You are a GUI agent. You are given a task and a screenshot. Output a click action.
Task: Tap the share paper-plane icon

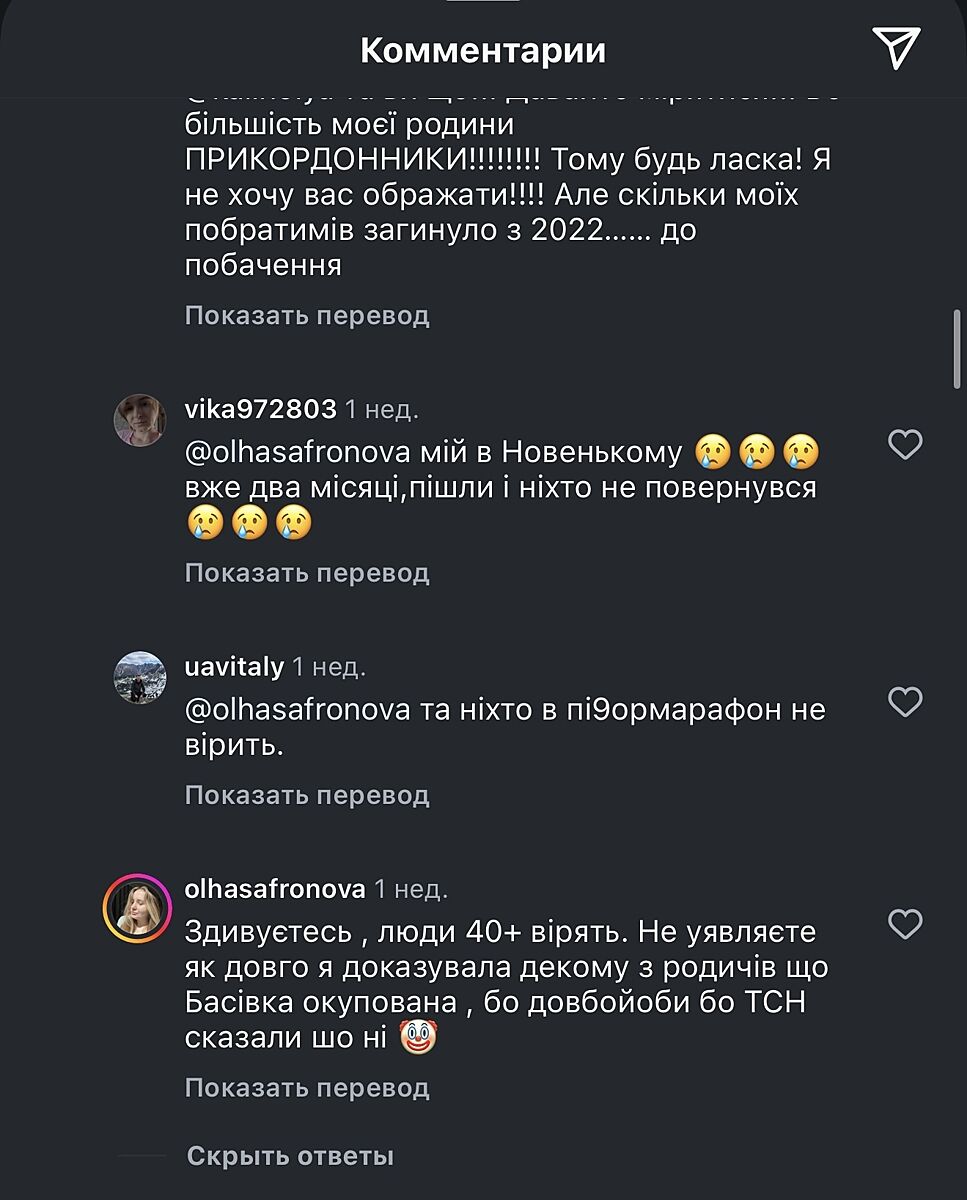click(895, 49)
